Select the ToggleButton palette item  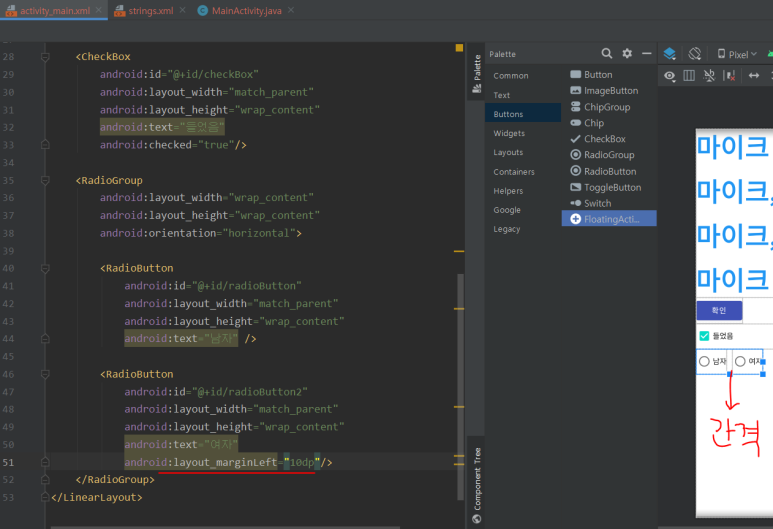pos(609,187)
